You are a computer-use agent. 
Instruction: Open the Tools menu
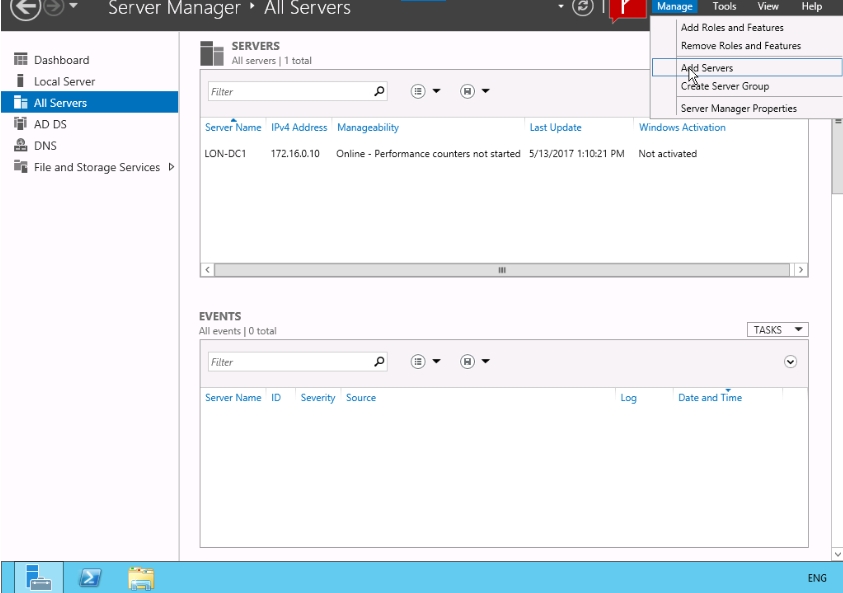tap(724, 7)
